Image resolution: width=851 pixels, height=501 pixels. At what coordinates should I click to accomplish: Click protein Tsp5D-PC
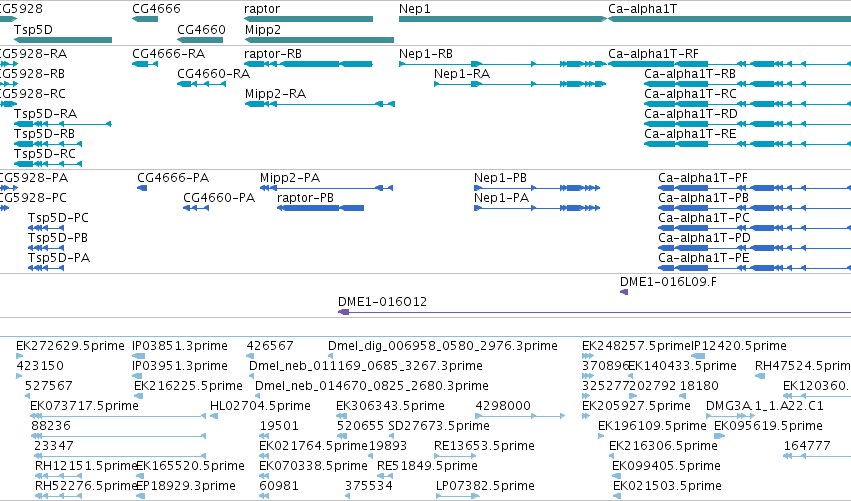tap(46, 228)
